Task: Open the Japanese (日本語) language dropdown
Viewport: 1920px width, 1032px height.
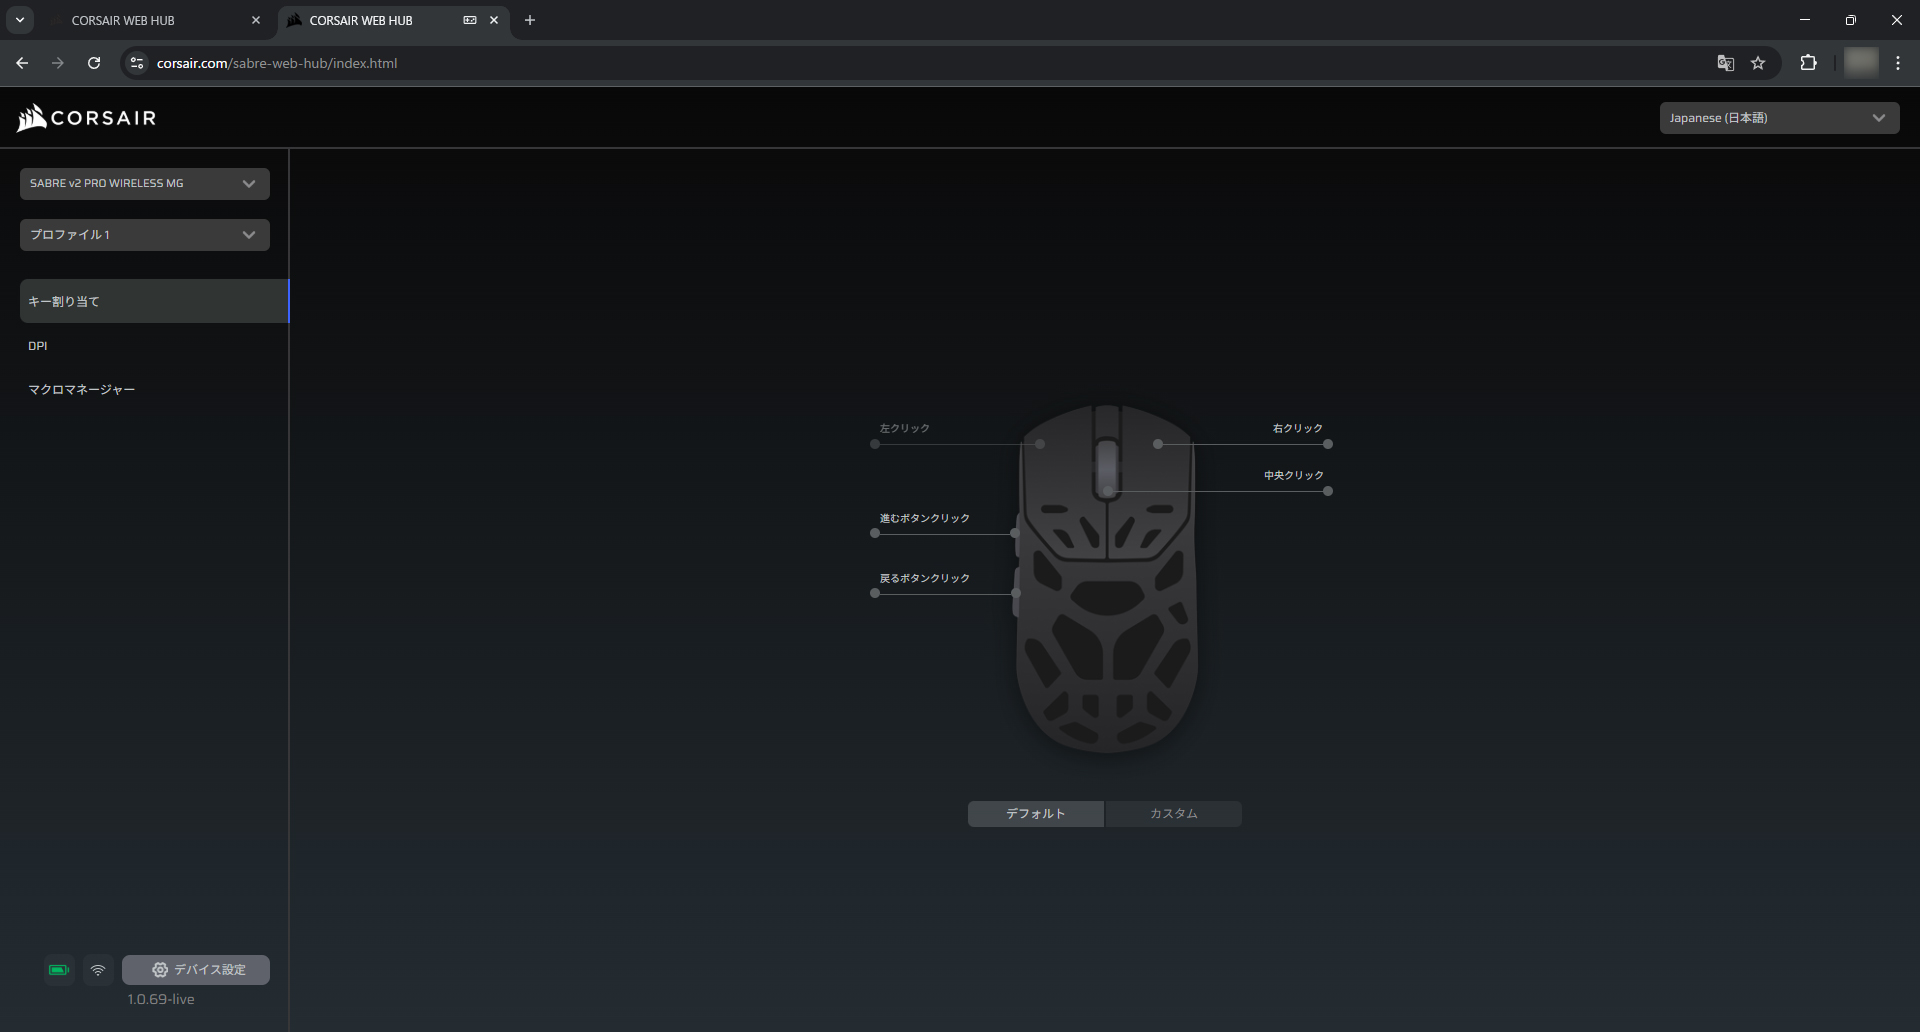Action: coord(1779,117)
